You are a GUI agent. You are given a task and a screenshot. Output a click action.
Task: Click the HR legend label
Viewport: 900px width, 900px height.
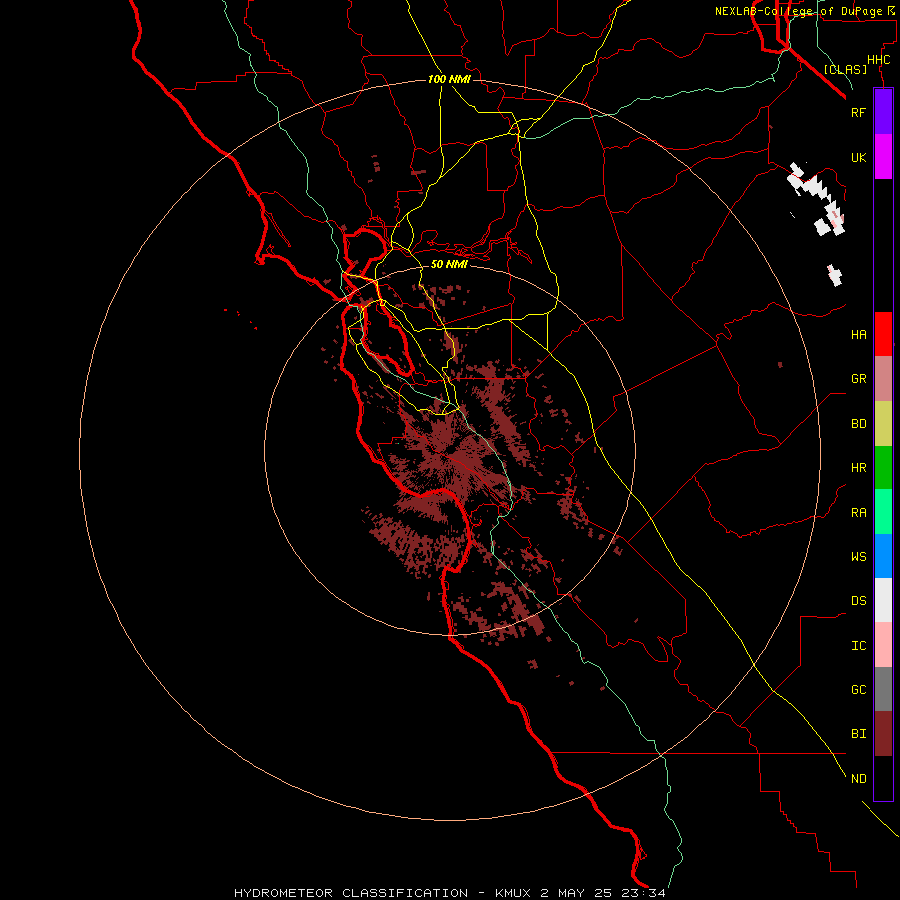click(858, 468)
